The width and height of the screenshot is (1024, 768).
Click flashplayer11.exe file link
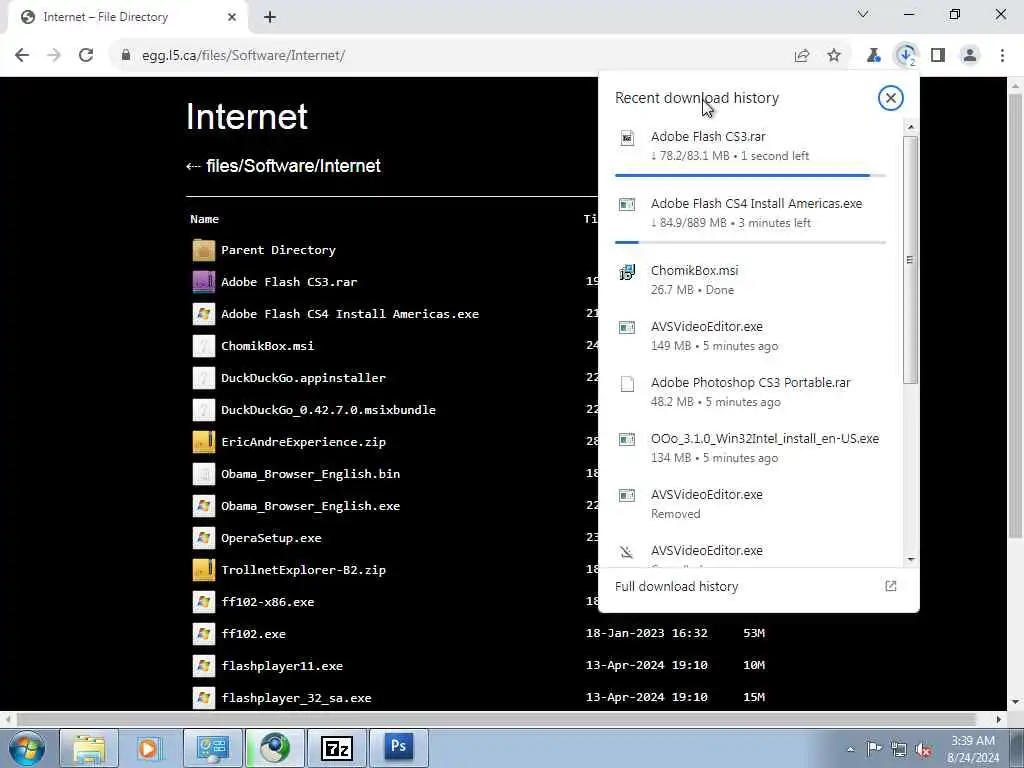pyautogui.click(x=281, y=666)
